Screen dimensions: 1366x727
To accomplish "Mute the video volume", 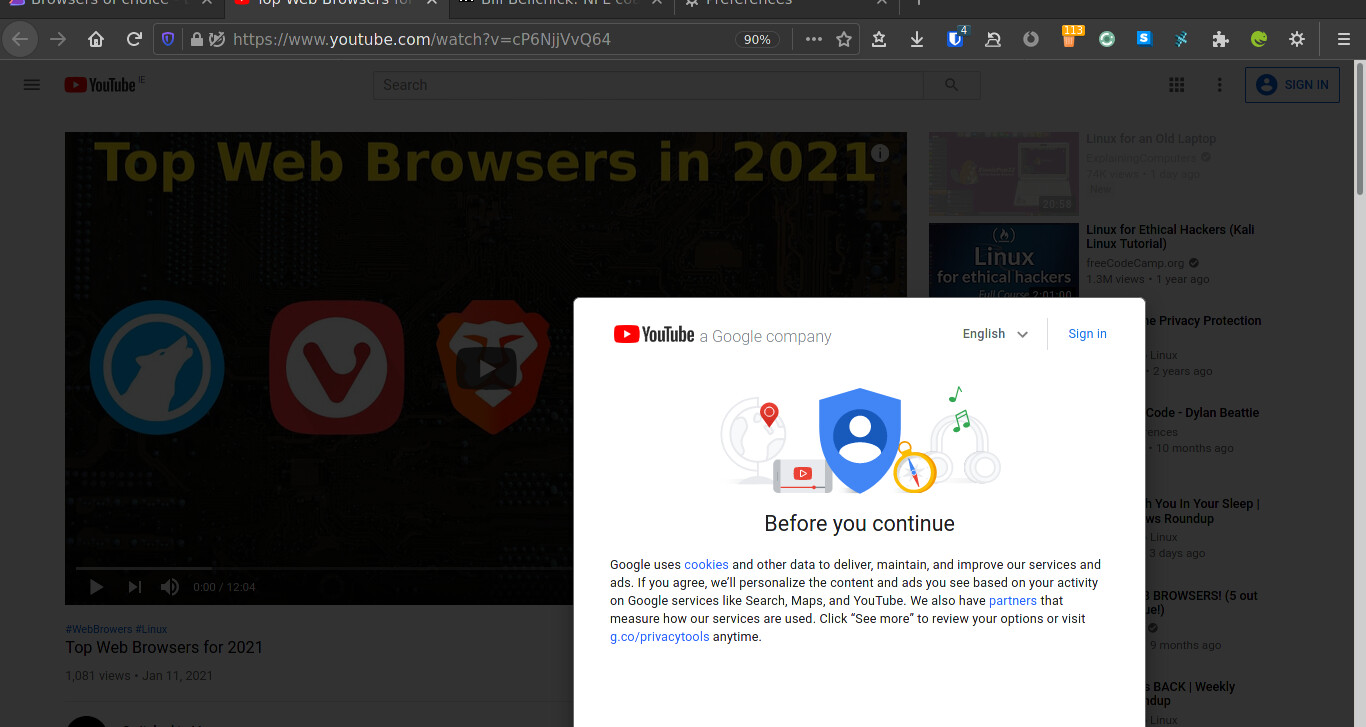I will (170, 587).
